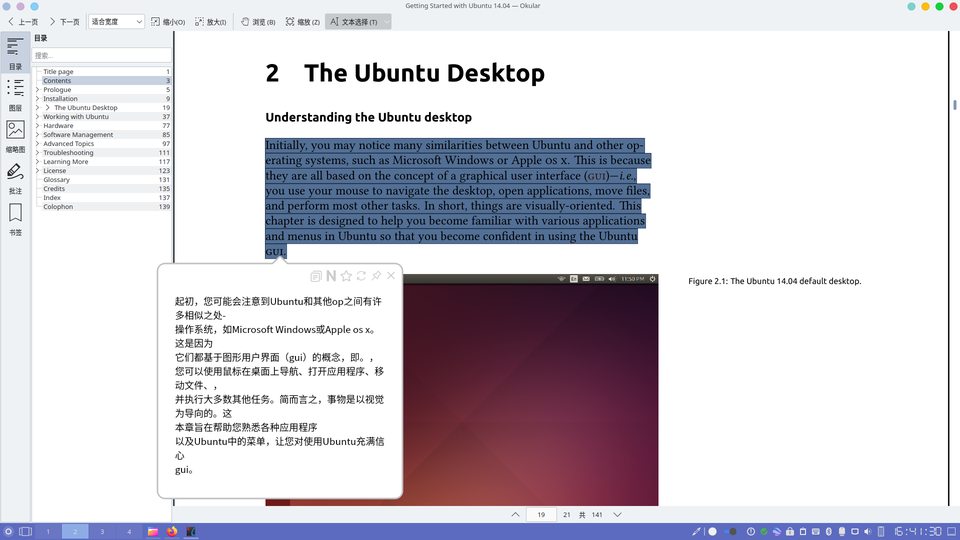Favorite the translation with star icon
Screen dimensions: 960x540
point(346,276)
